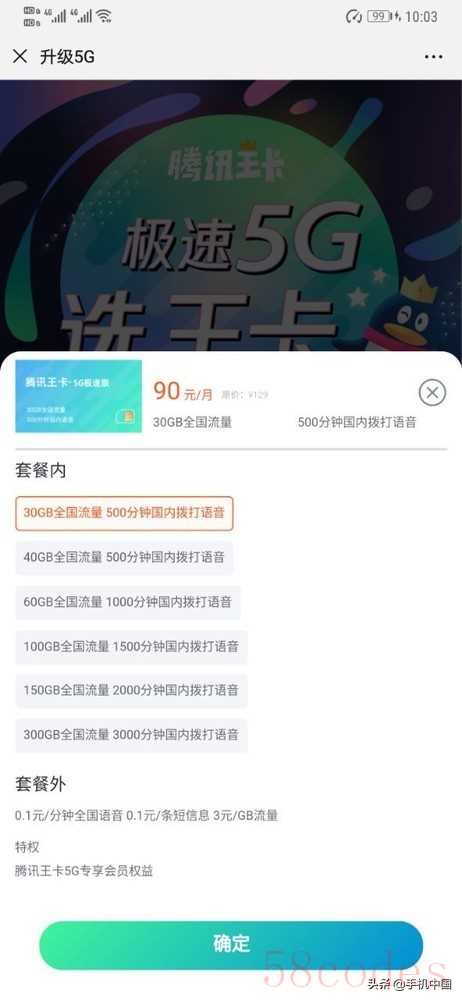Screen dimensions: 462x1000
Task: Select 40GB全国流量 500分钟 plan option
Action: [124, 557]
